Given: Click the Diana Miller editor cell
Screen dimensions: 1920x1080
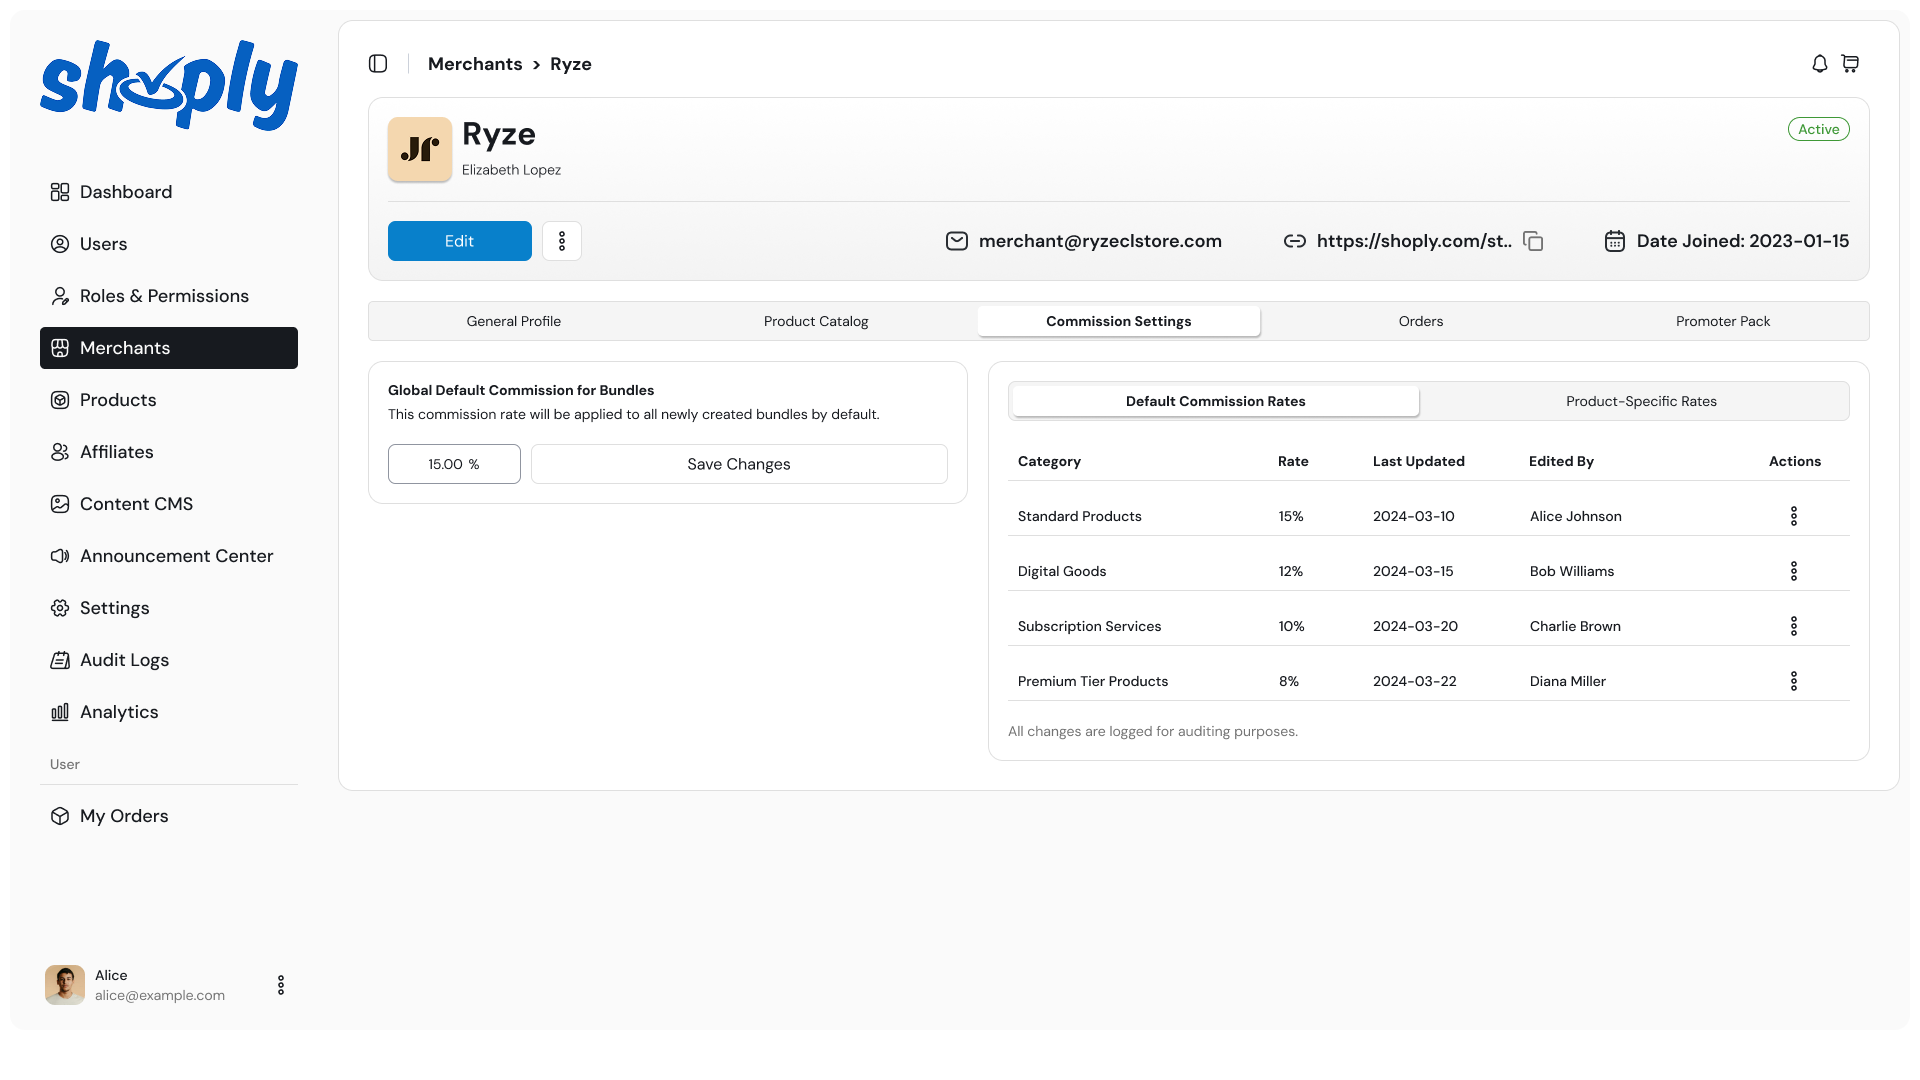Looking at the screenshot, I should click(1568, 681).
